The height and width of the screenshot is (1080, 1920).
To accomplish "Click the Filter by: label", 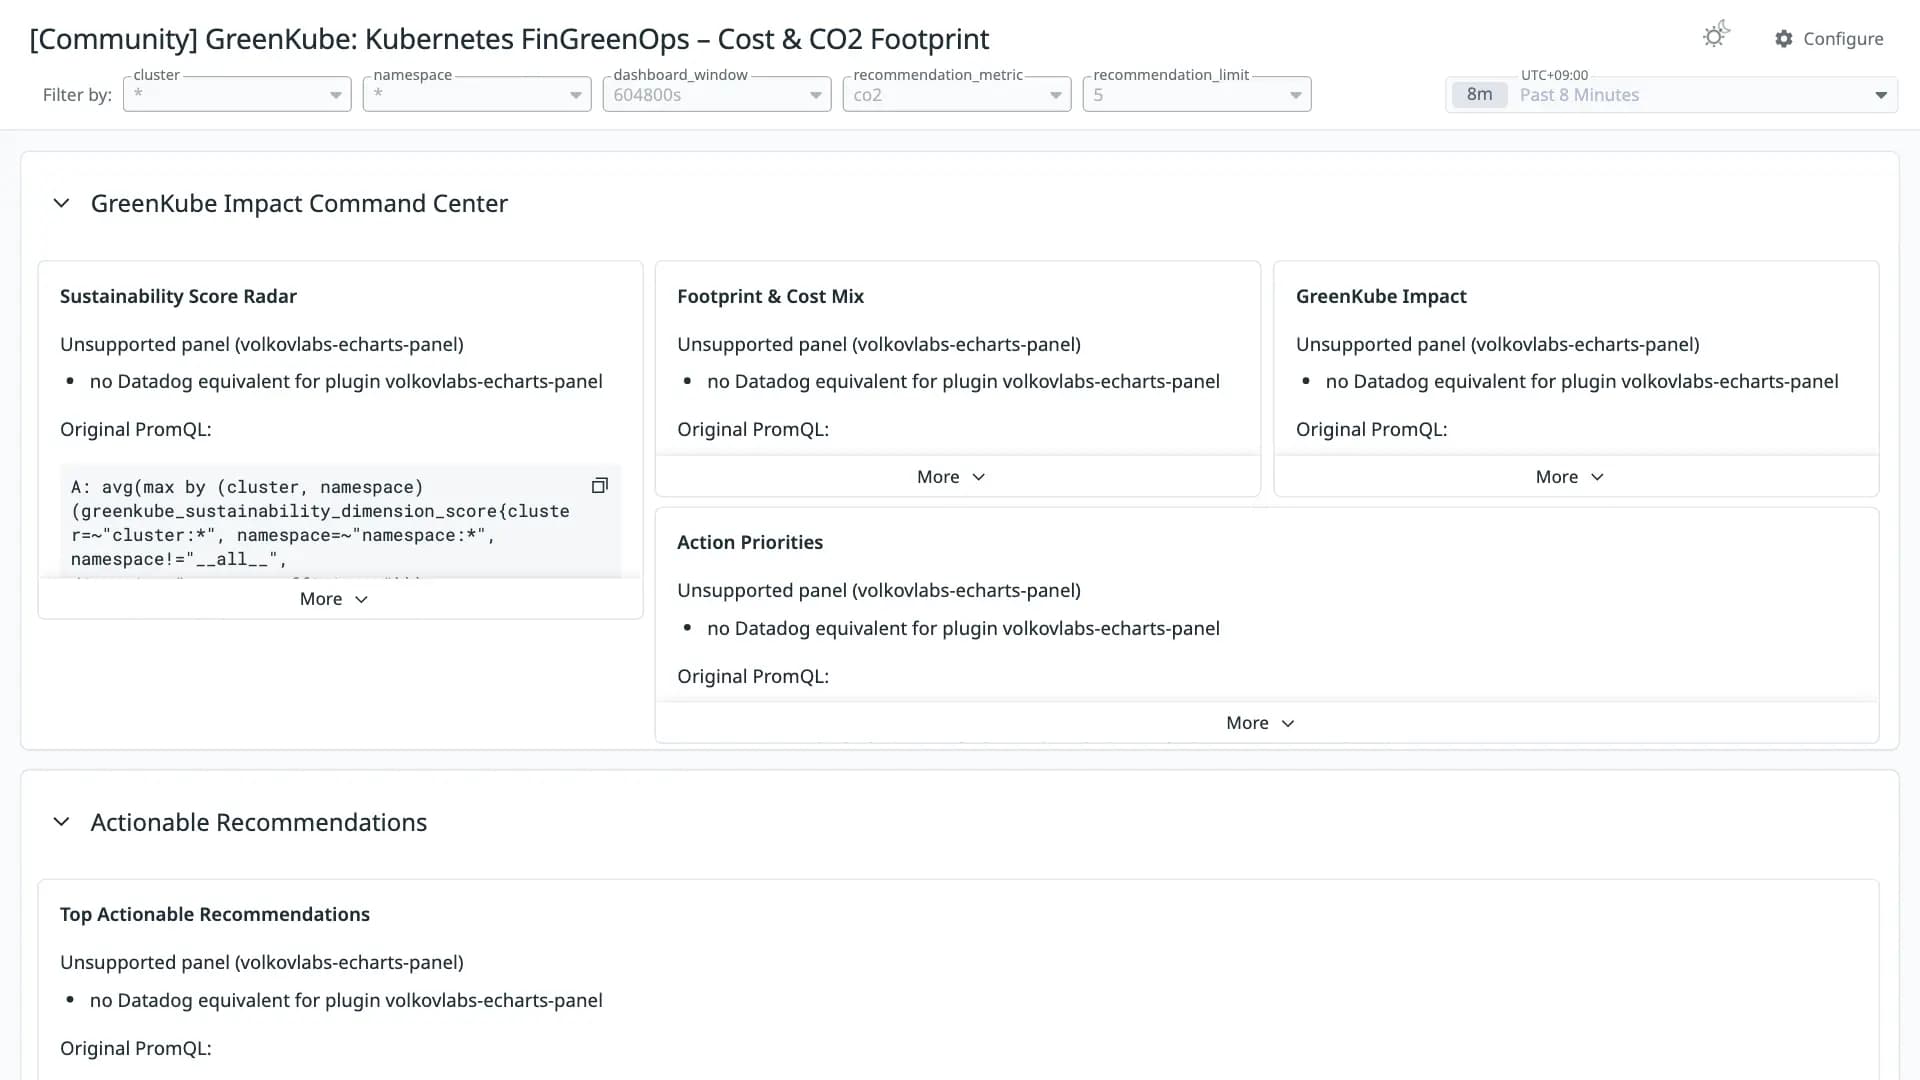I will (x=77, y=95).
